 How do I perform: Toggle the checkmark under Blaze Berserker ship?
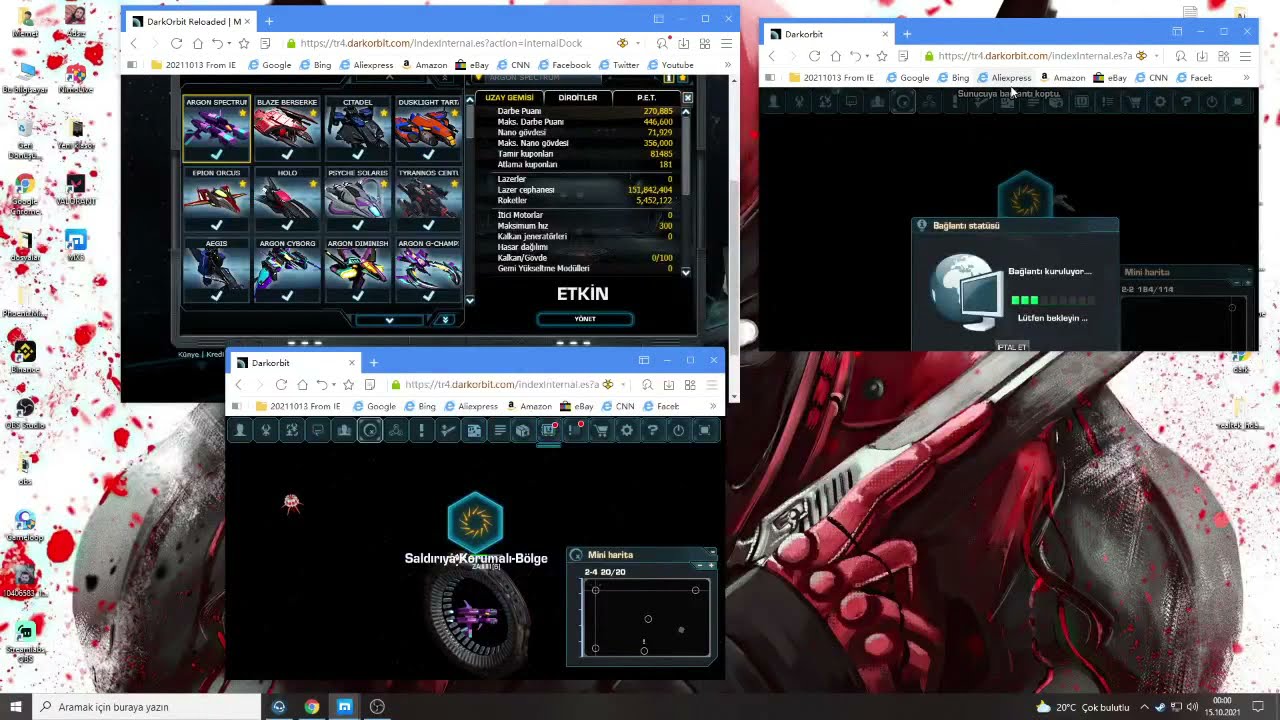coord(287,154)
